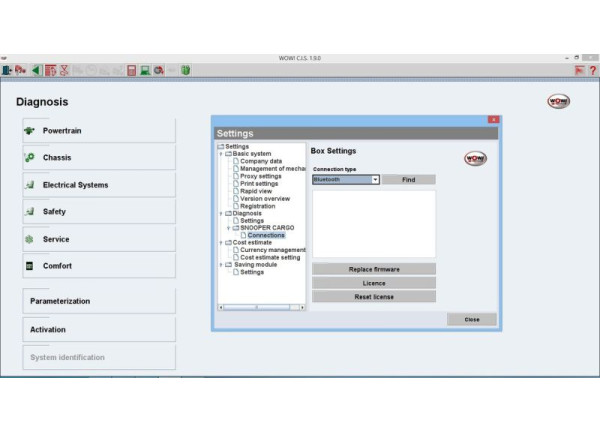Open the Electrical Systems diagnosis category
Viewport: 600px width, 432px height.
tap(98, 185)
